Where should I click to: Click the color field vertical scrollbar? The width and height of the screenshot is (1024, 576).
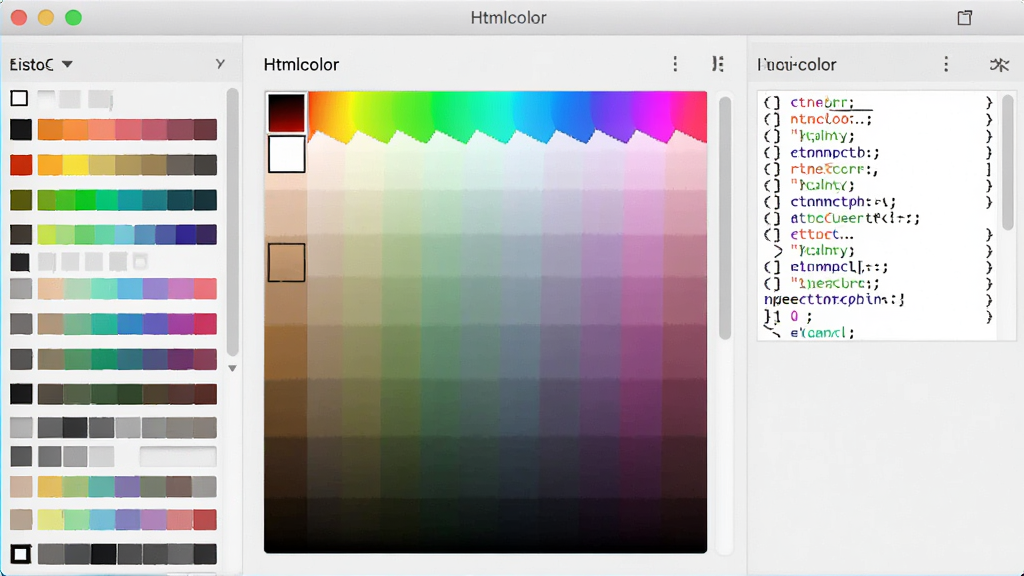tap(724, 218)
